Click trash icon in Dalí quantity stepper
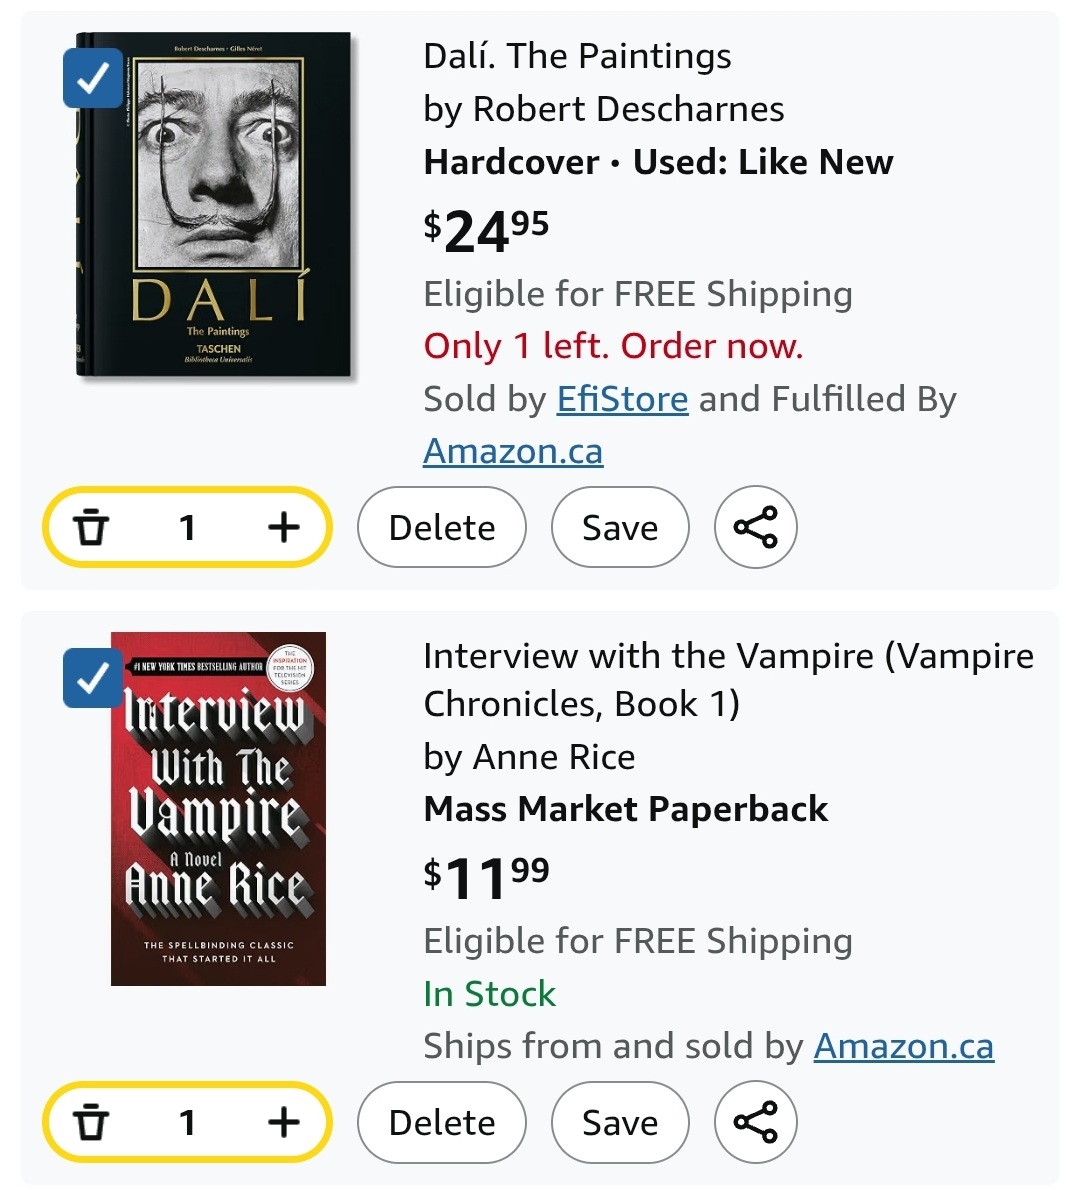Image resolution: width=1080 pixels, height=1190 pixels. click(91, 527)
